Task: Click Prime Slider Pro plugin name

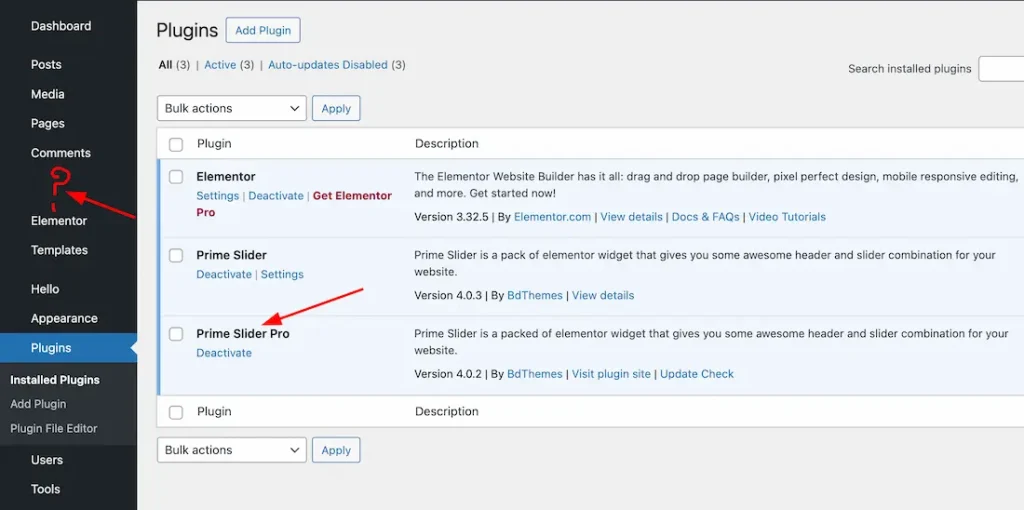Action: (243, 334)
